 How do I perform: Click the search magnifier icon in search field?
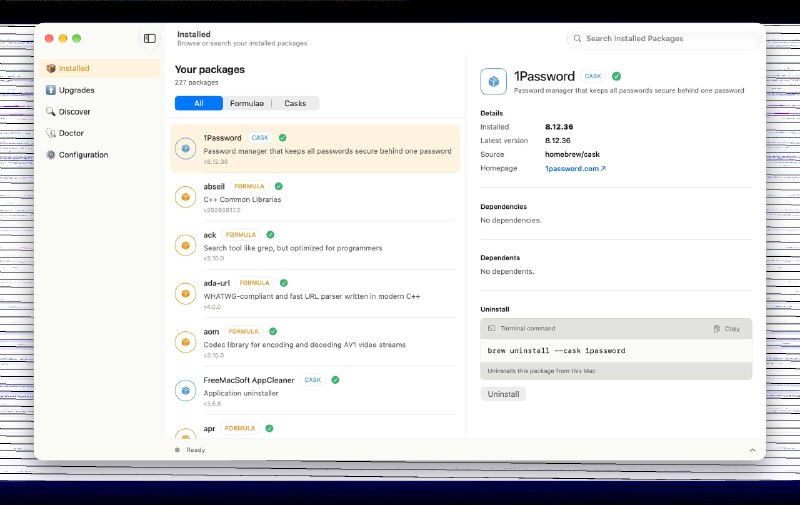[577, 38]
